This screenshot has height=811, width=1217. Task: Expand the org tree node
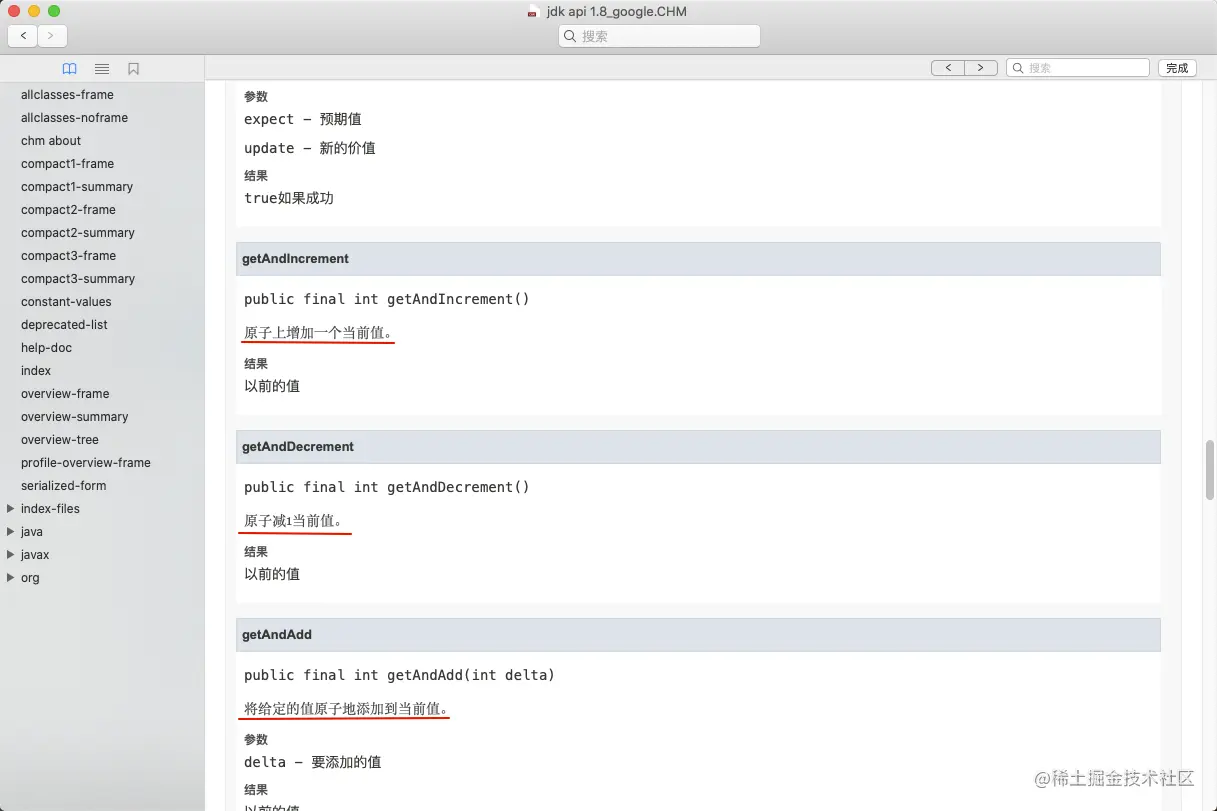tap(11, 577)
